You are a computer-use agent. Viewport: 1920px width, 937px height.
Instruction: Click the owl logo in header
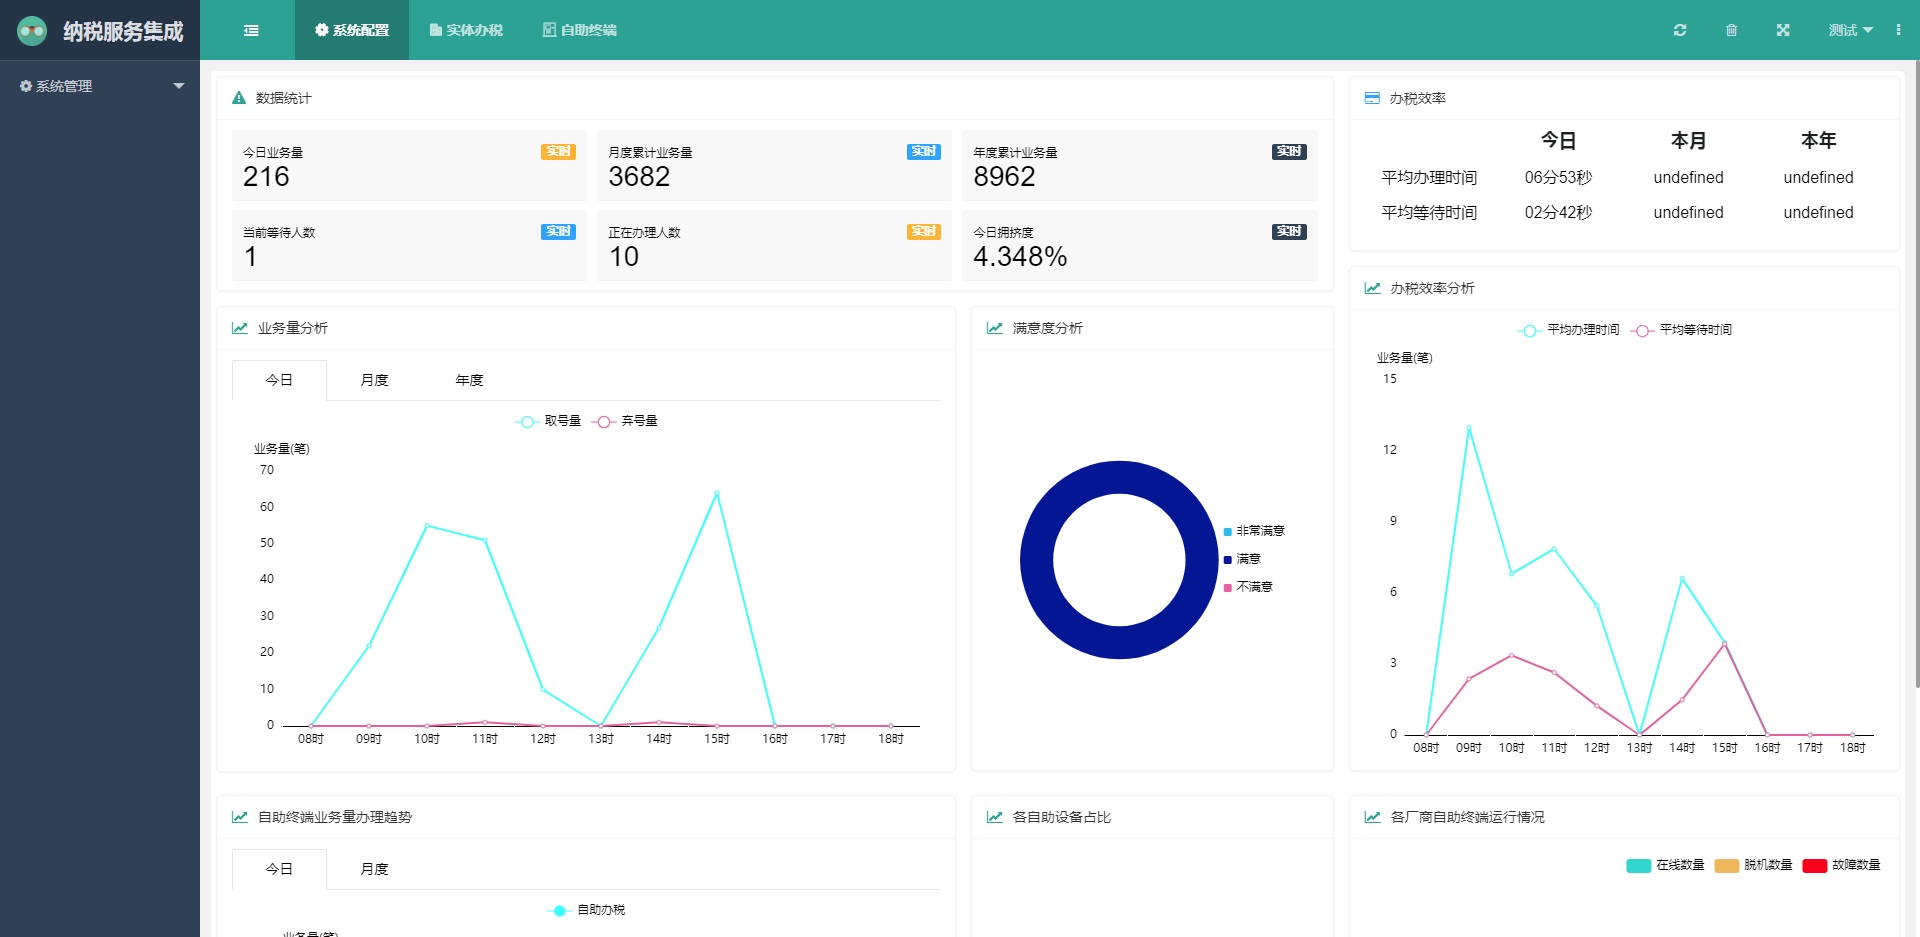(x=32, y=31)
